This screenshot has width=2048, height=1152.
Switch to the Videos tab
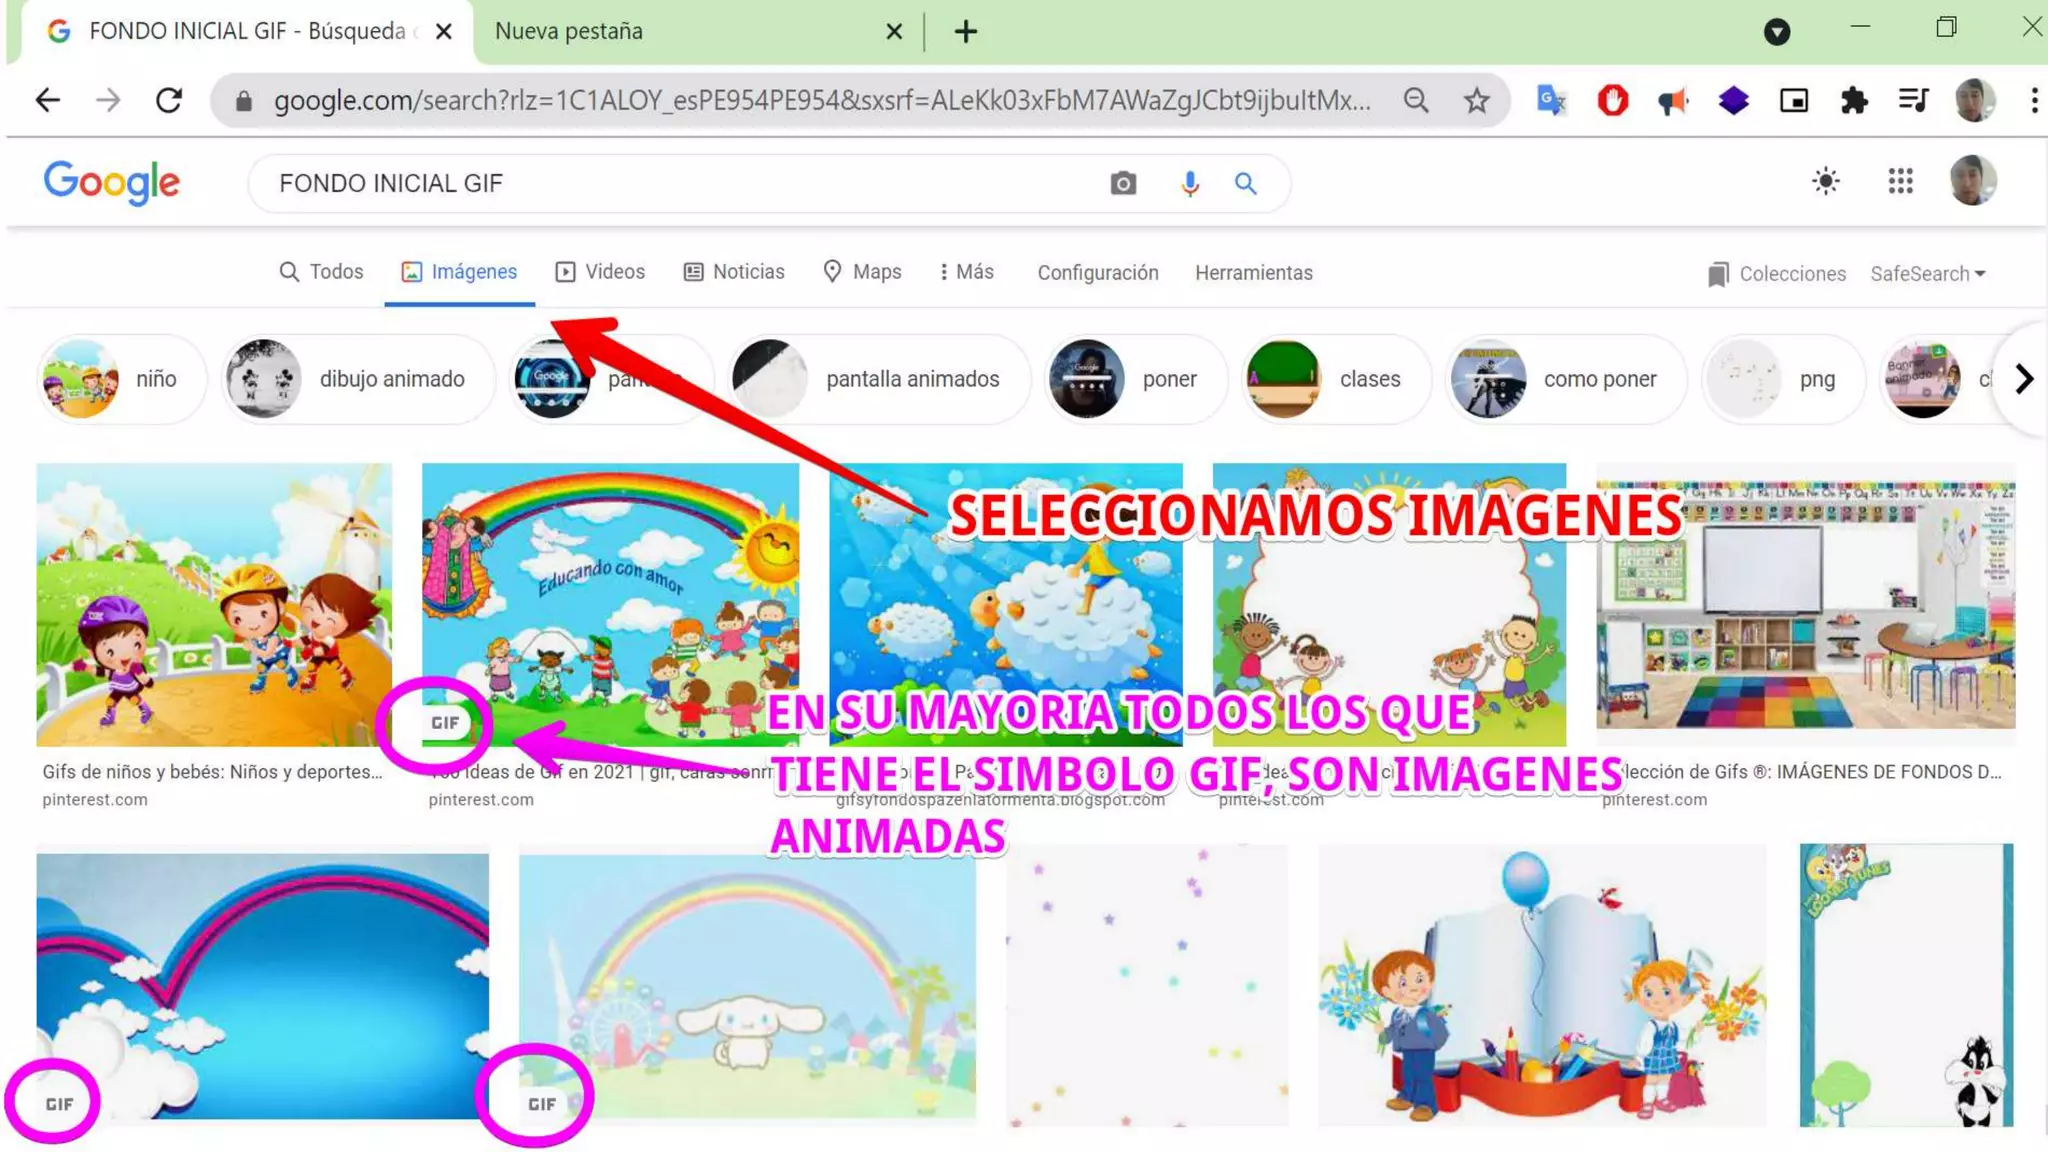(600, 272)
